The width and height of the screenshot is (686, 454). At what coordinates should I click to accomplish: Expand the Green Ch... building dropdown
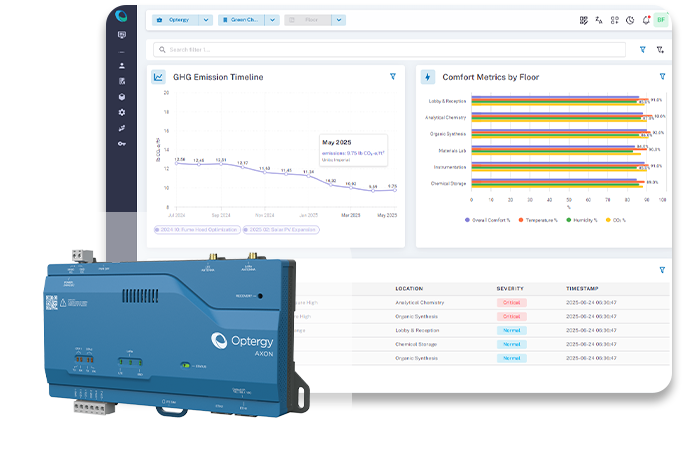[x=271, y=20]
